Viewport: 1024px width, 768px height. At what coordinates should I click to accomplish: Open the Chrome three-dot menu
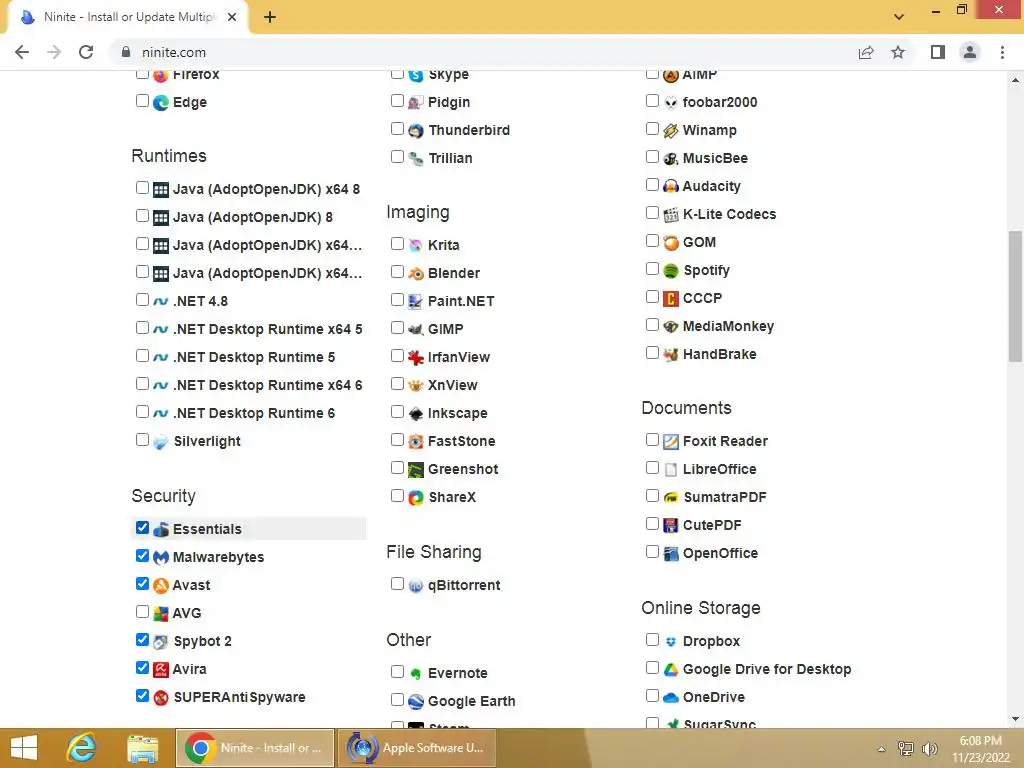coord(1002,52)
